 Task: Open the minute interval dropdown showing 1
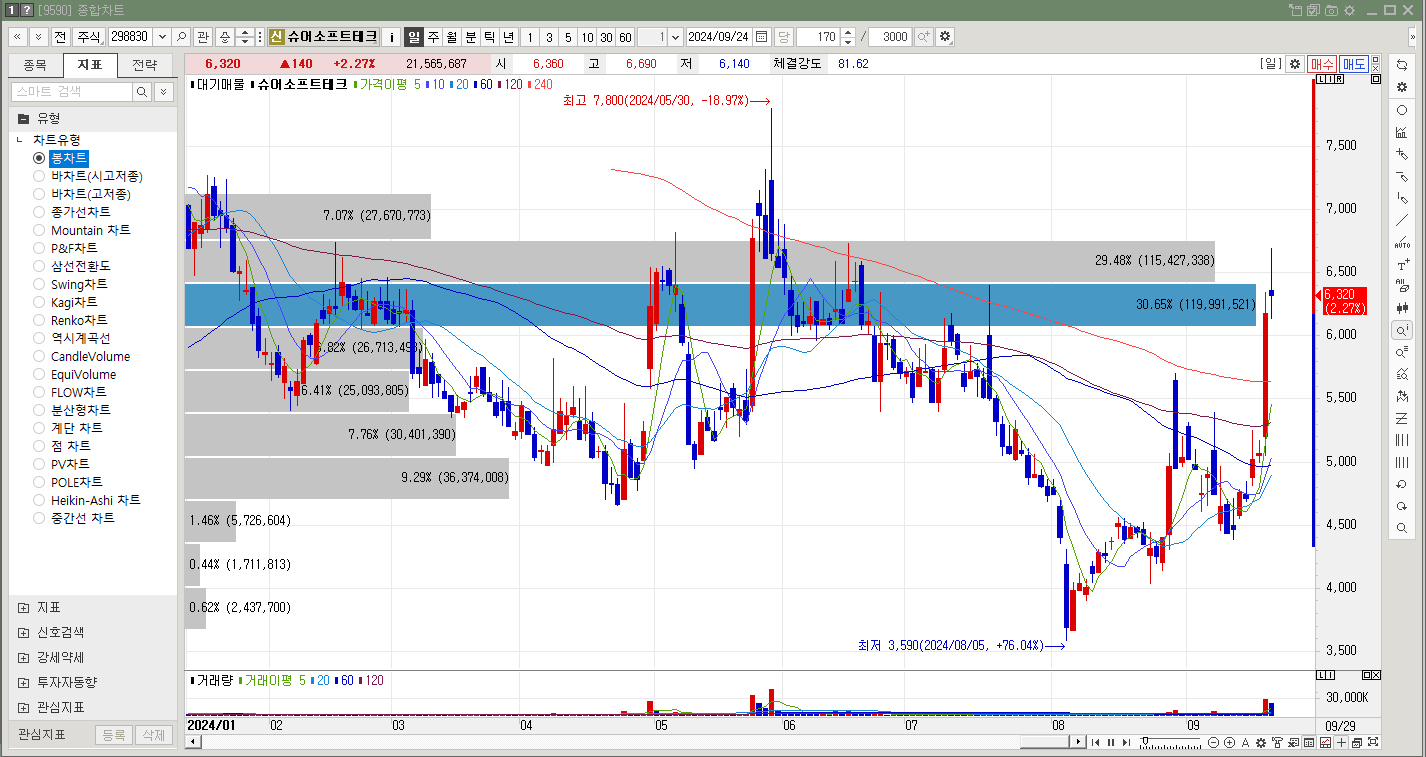pos(675,37)
